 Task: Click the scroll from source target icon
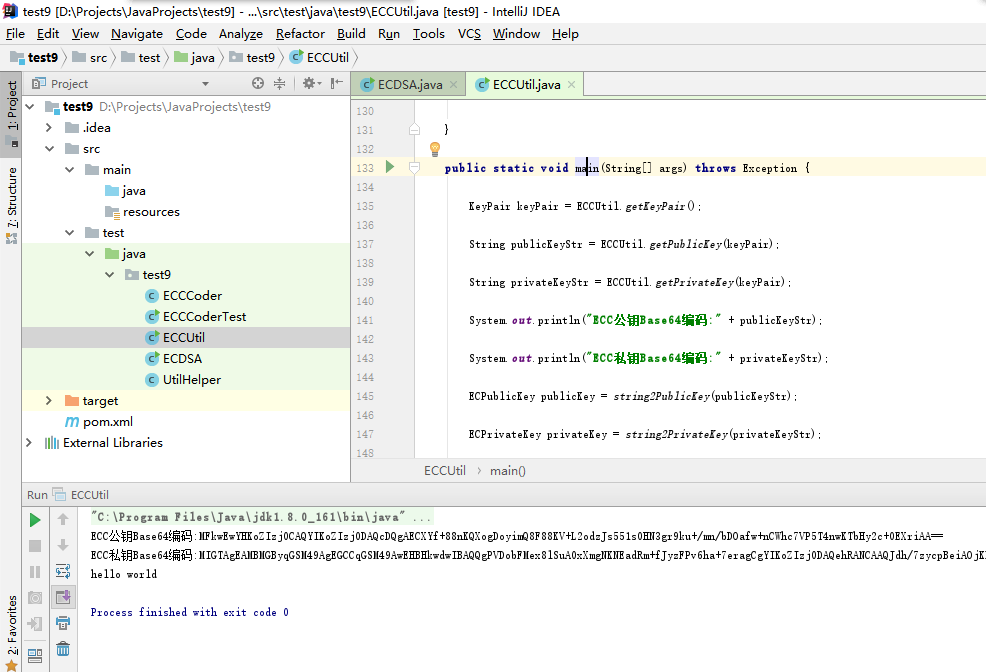pyautogui.click(x=258, y=84)
